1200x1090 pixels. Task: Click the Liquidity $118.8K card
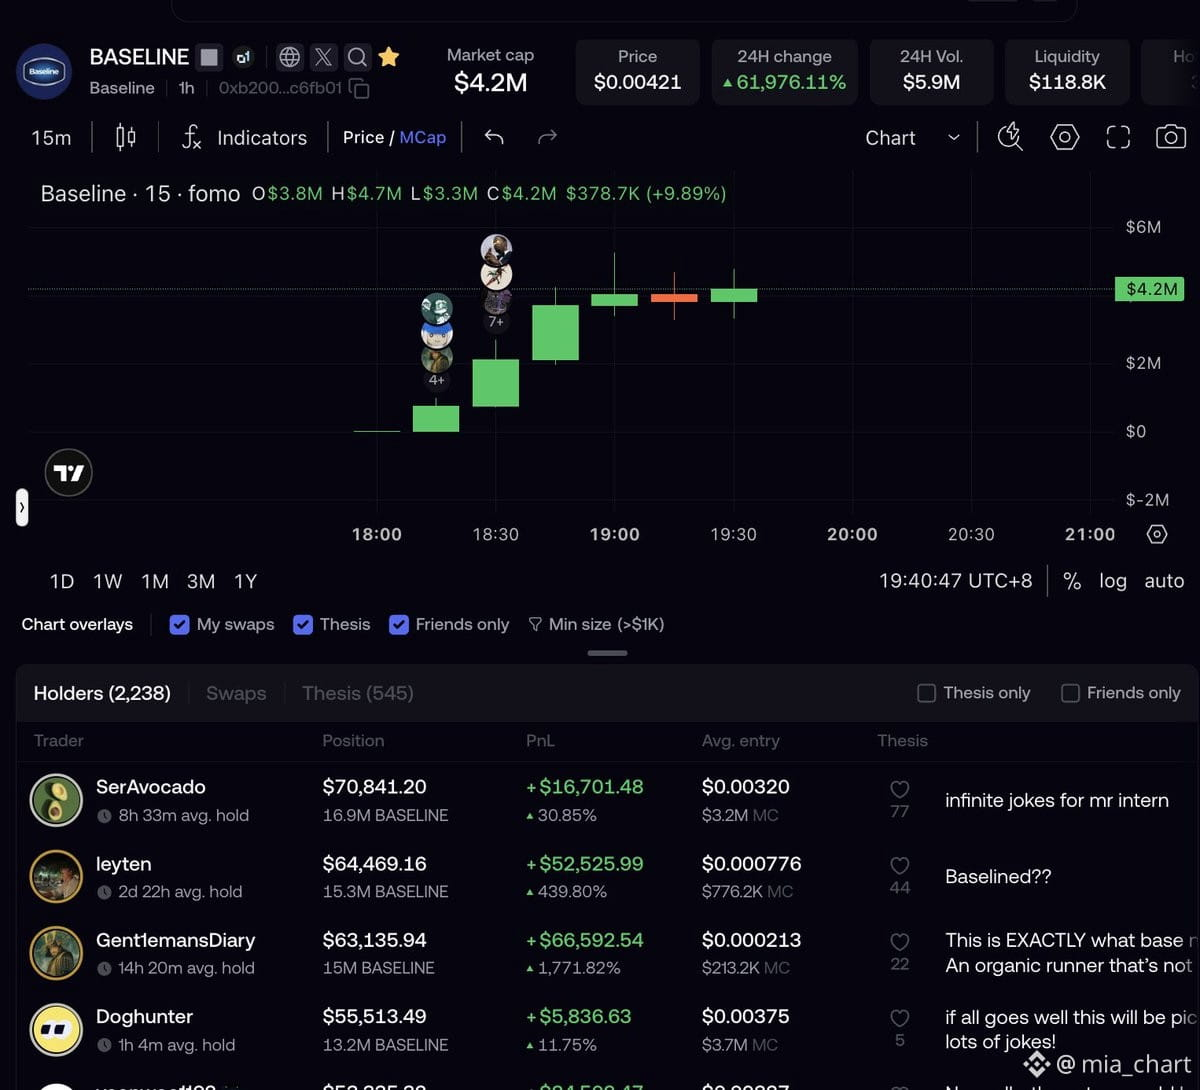[x=1067, y=71]
